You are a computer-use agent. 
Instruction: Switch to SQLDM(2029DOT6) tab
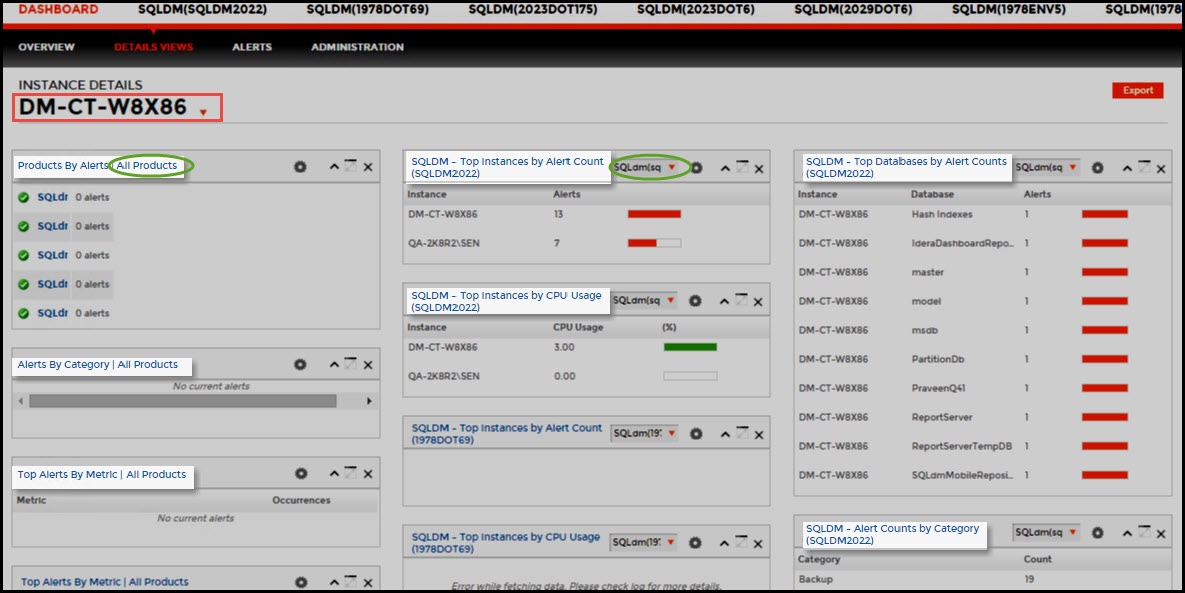(x=853, y=10)
